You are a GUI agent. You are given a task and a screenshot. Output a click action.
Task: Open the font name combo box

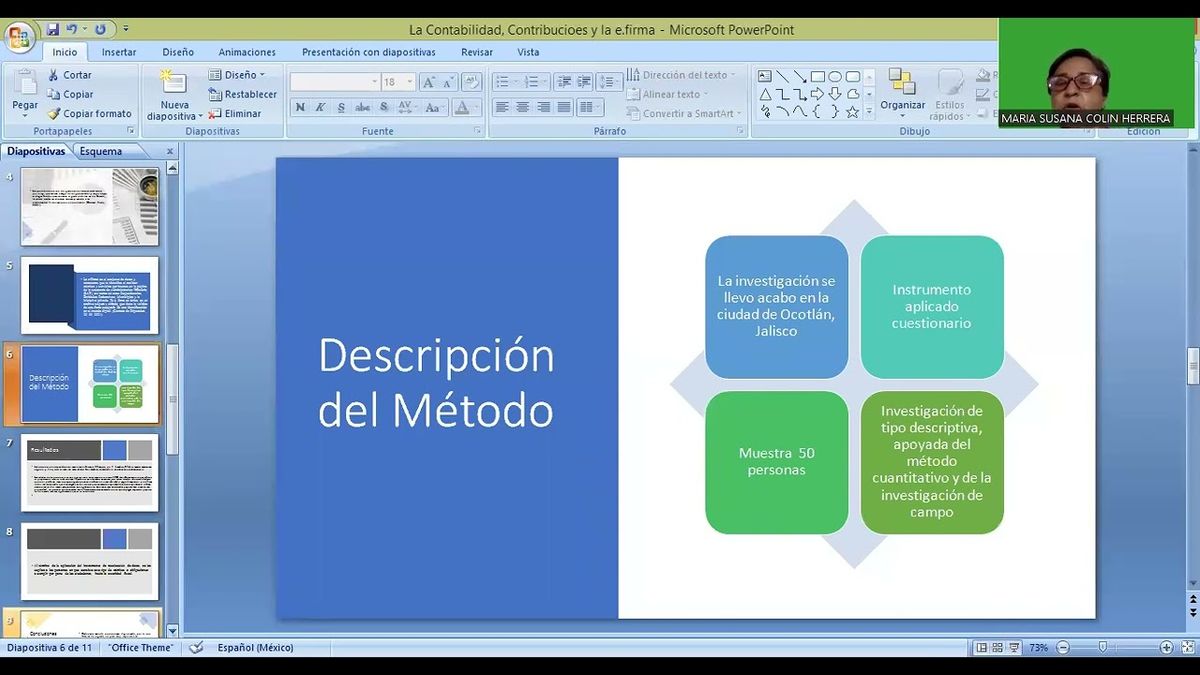[335, 82]
